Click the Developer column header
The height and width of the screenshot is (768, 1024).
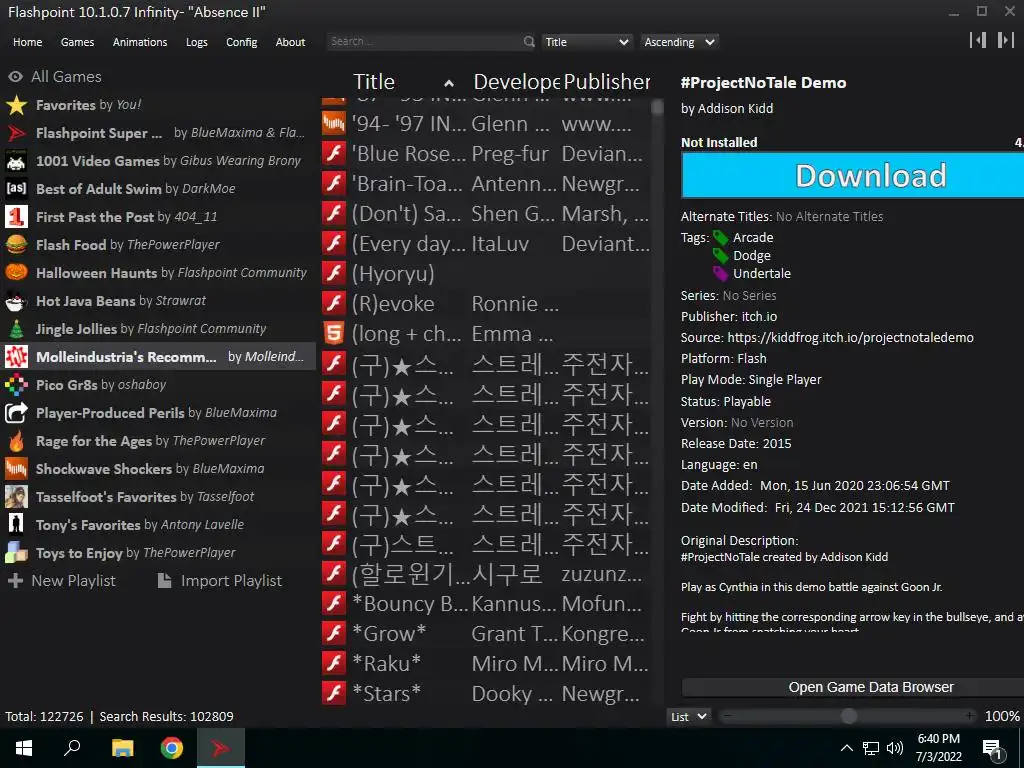(516, 82)
